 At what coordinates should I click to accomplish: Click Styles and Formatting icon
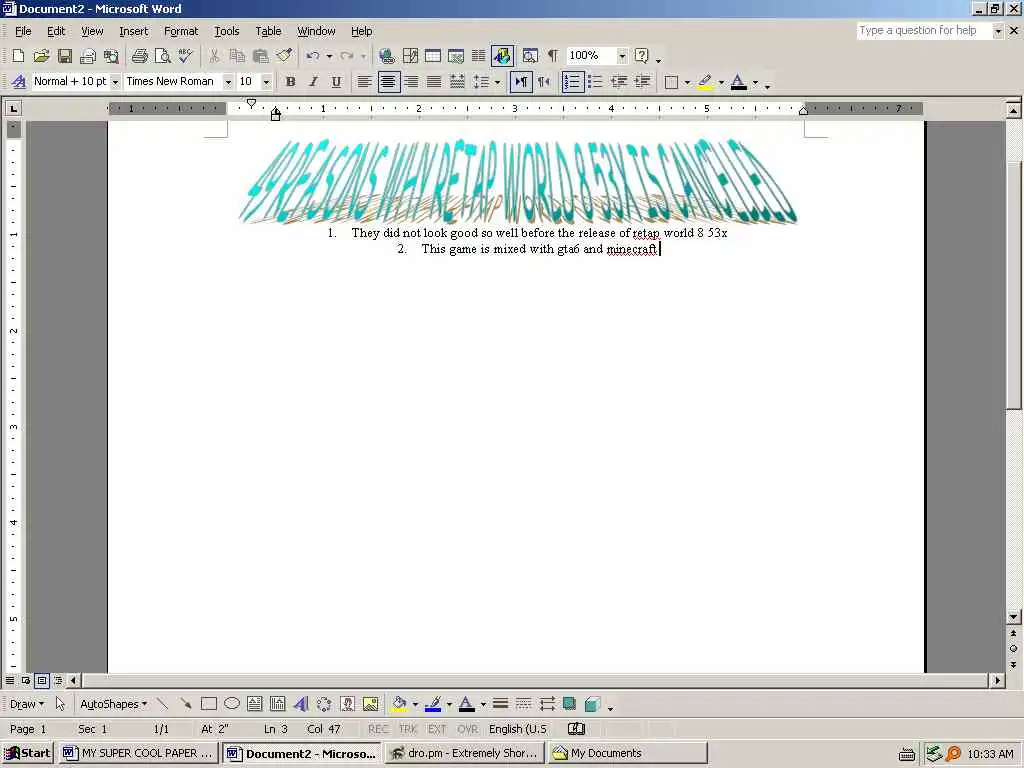coord(19,82)
